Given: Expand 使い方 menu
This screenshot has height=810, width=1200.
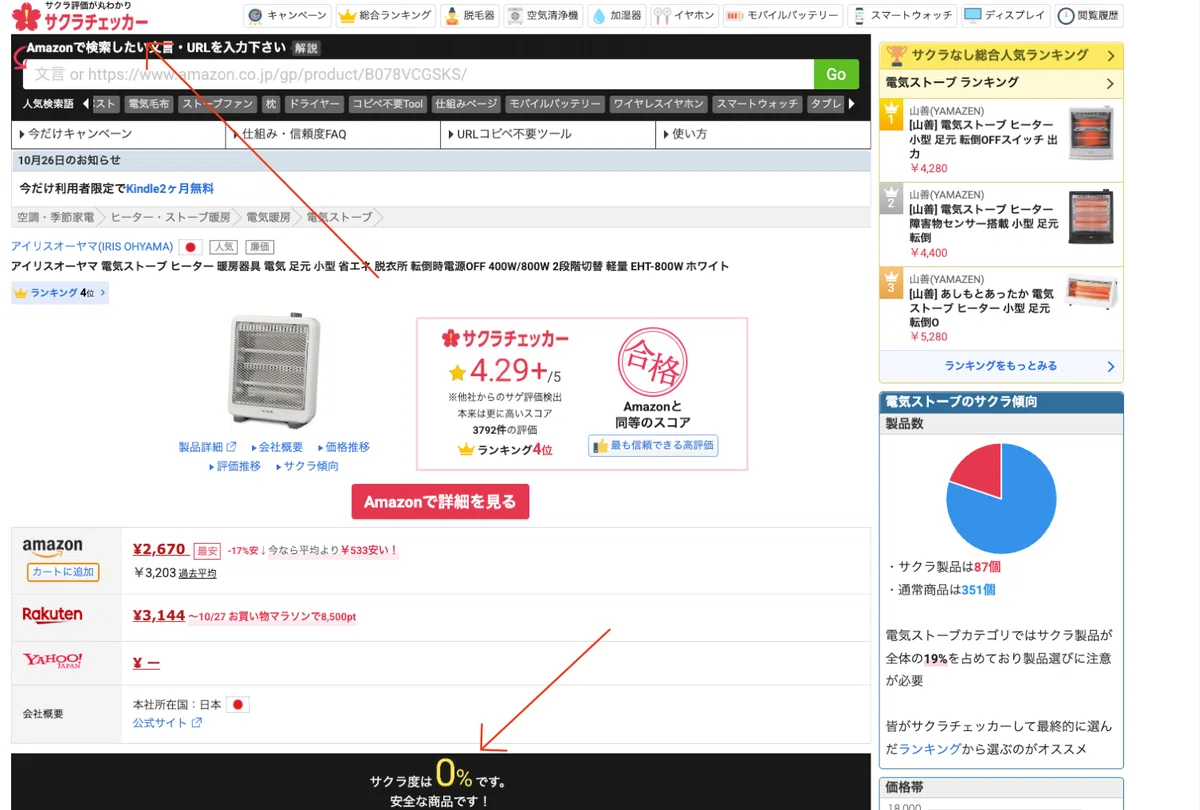Looking at the screenshot, I should [x=763, y=134].
